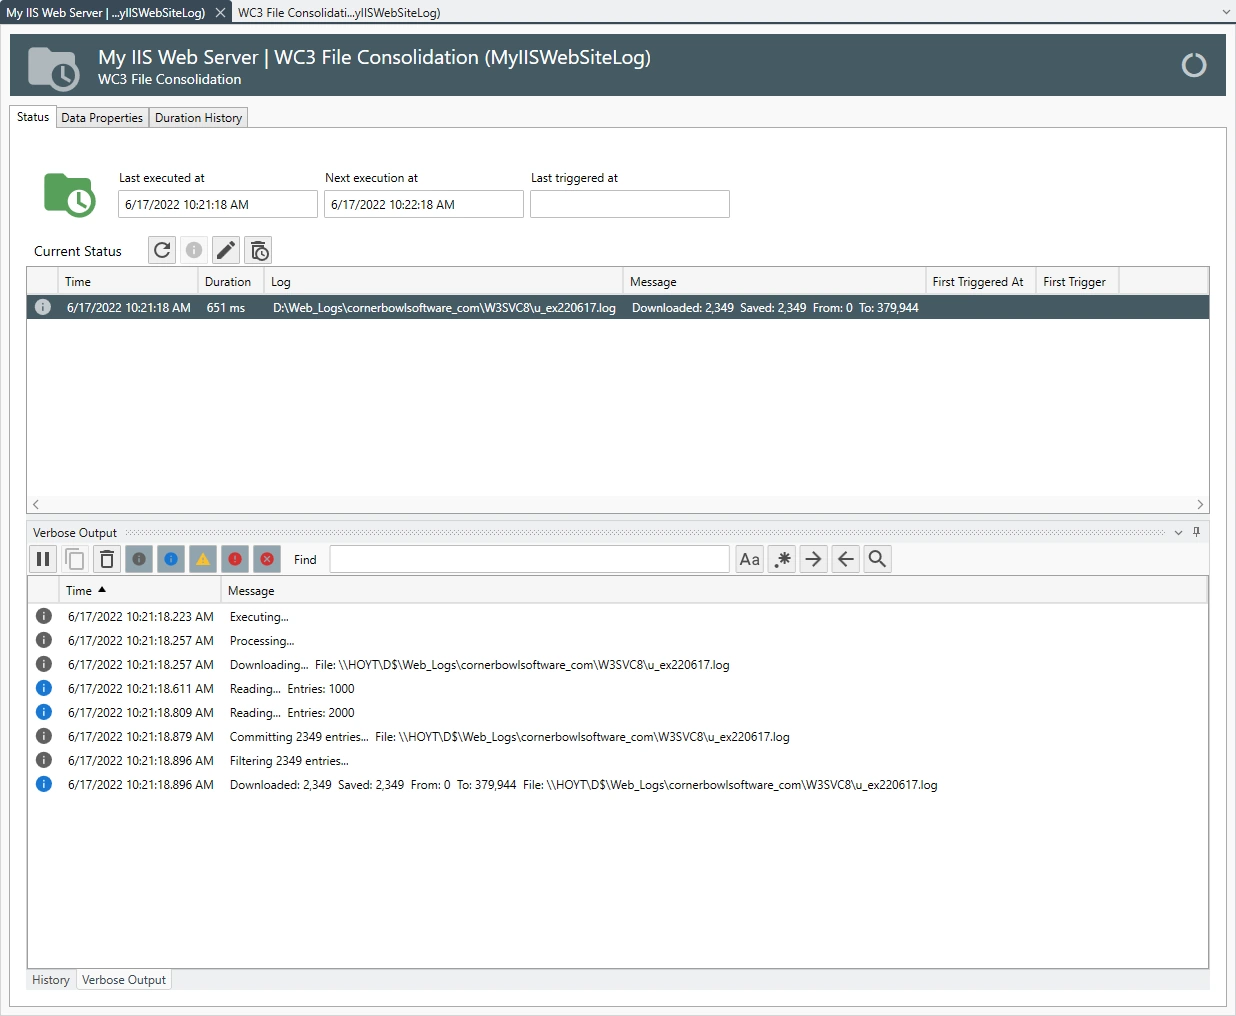Switch to the History bottom tab
The height and width of the screenshot is (1016, 1236).
click(x=51, y=980)
